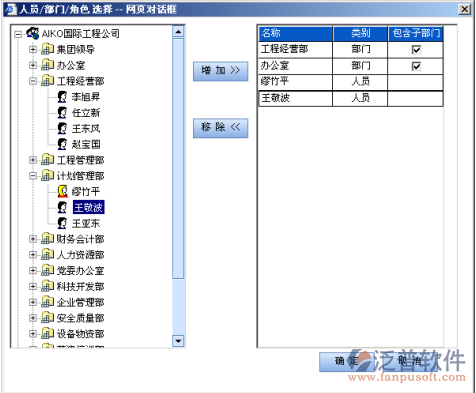Collapse the 工程经营部 tree node
Image resolution: width=476 pixels, height=393 pixels.
point(33,81)
